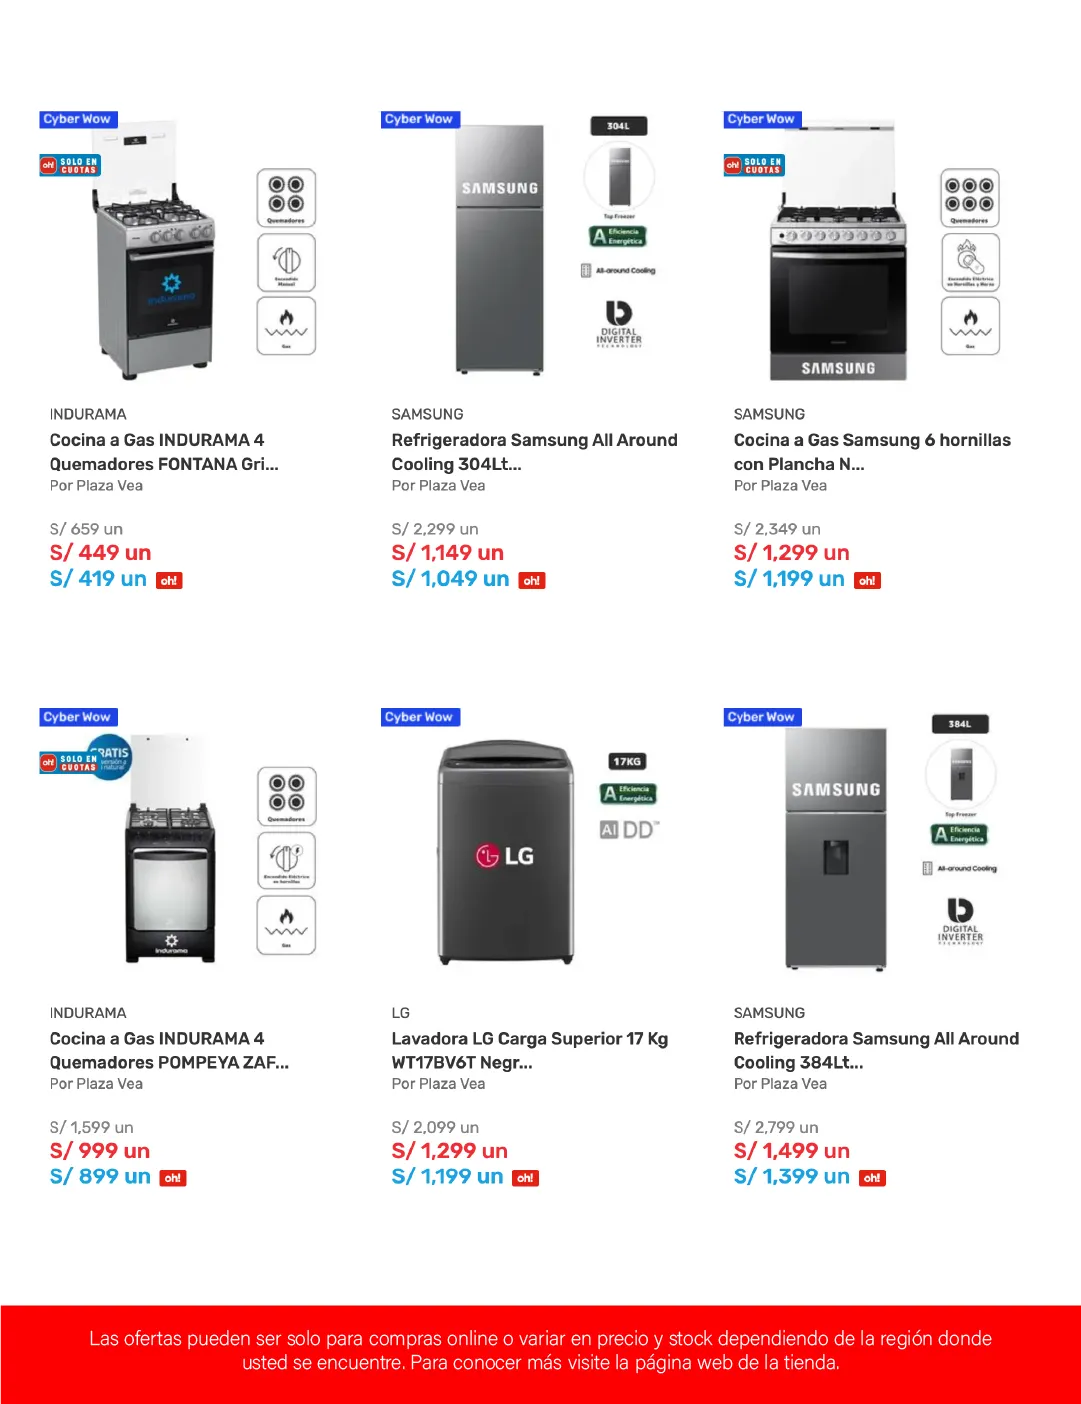Click the 384L capacity badge
1081x1404 pixels.
(959, 724)
